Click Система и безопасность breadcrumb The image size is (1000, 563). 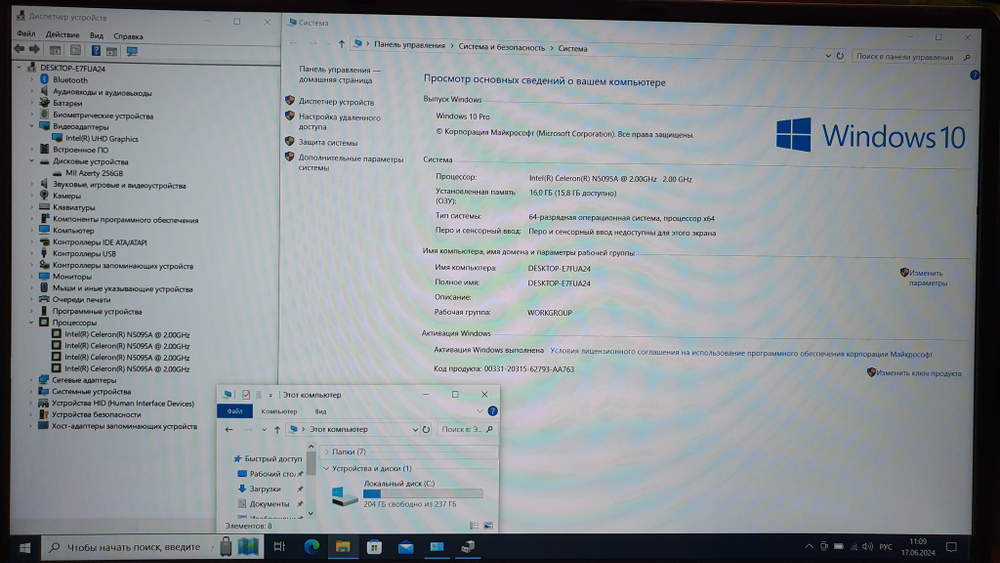pos(501,47)
